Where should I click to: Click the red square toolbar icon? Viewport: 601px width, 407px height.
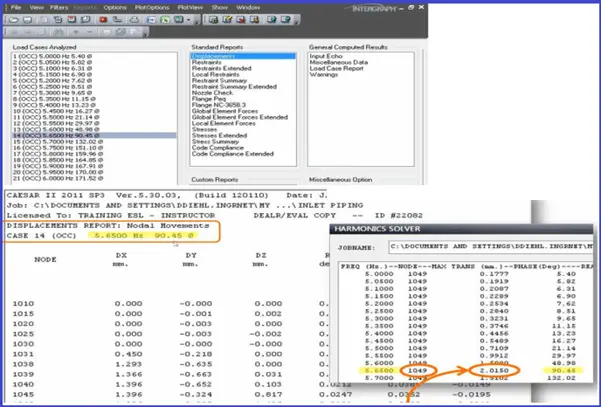(103, 20)
